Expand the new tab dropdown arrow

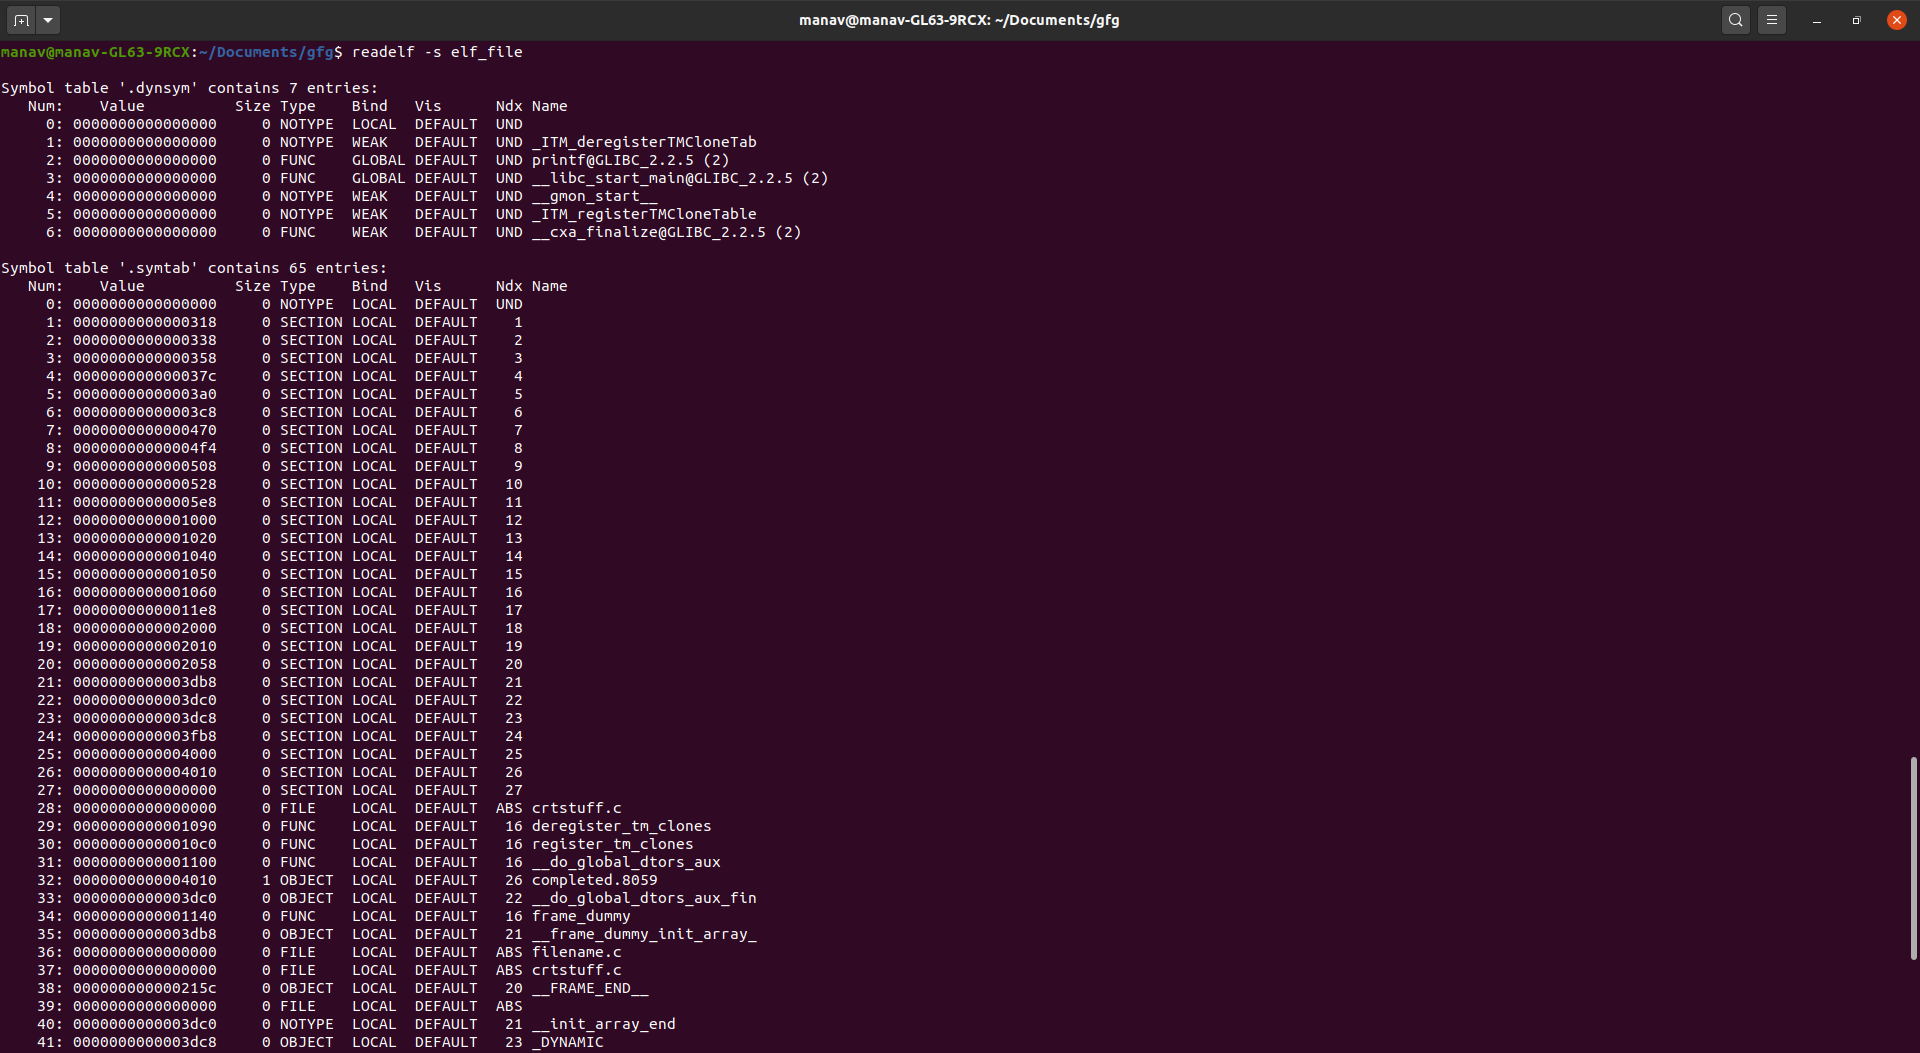[x=47, y=20]
